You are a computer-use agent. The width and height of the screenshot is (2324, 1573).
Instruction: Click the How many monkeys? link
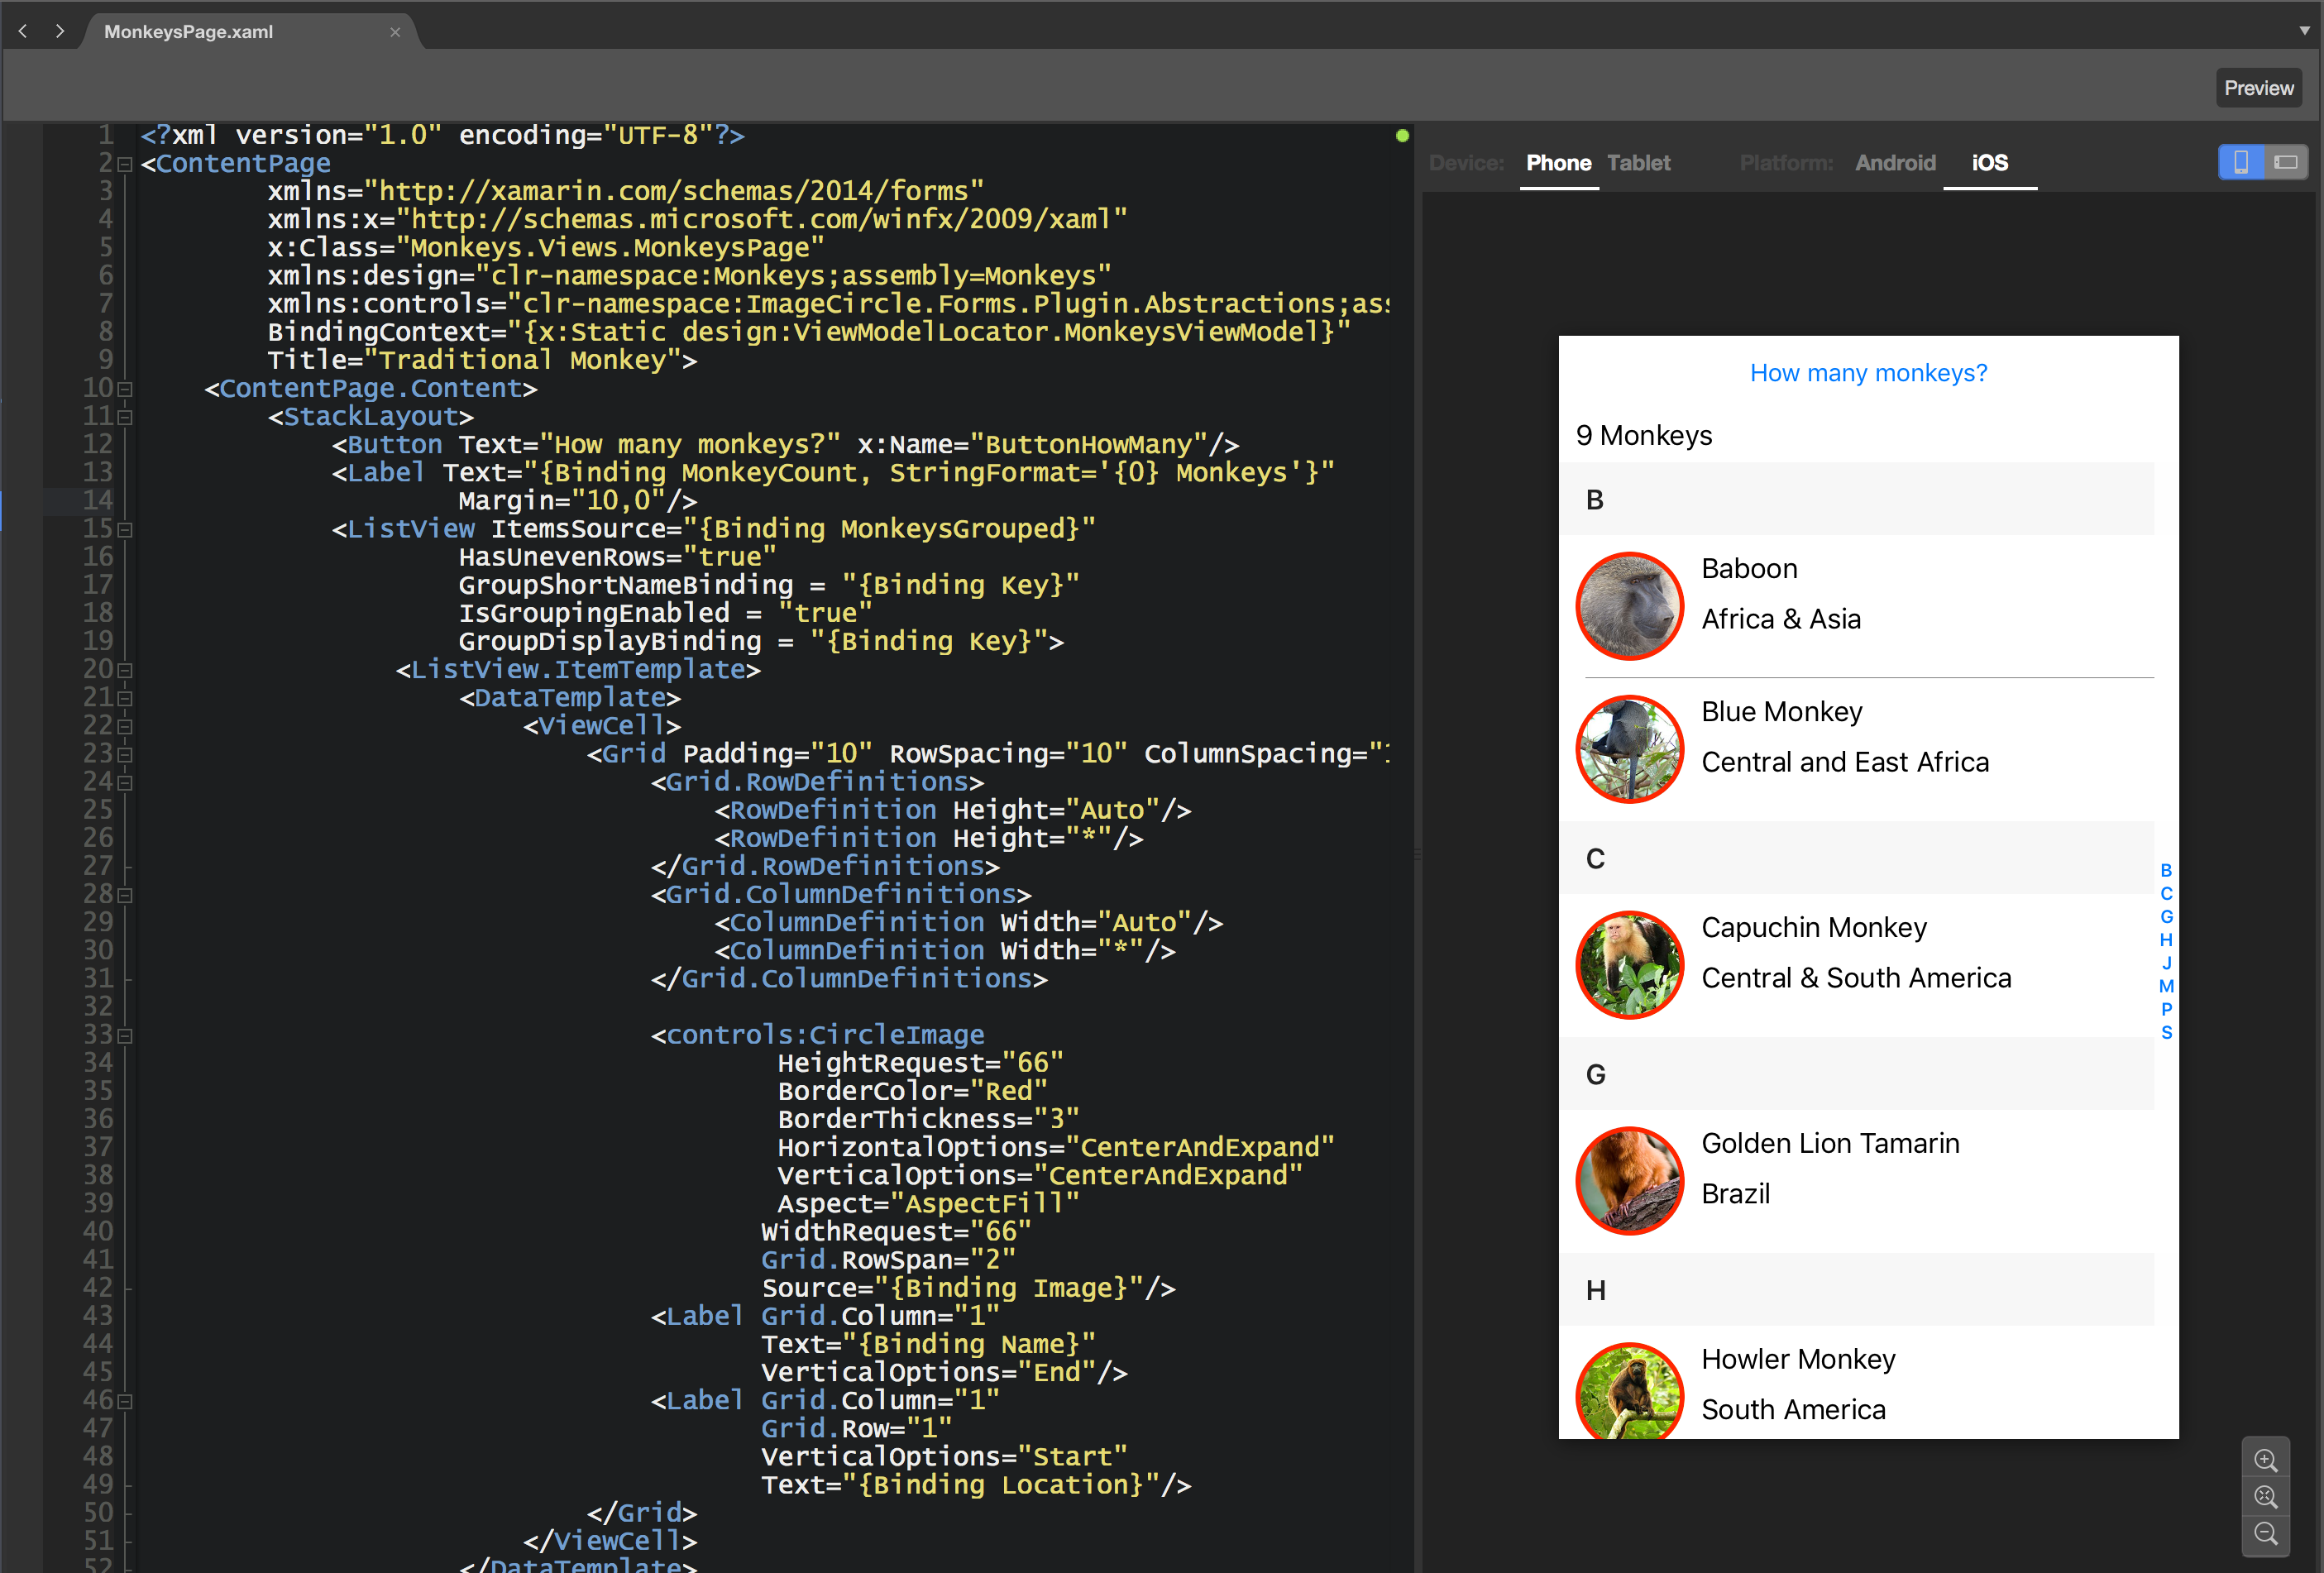tap(1868, 373)
